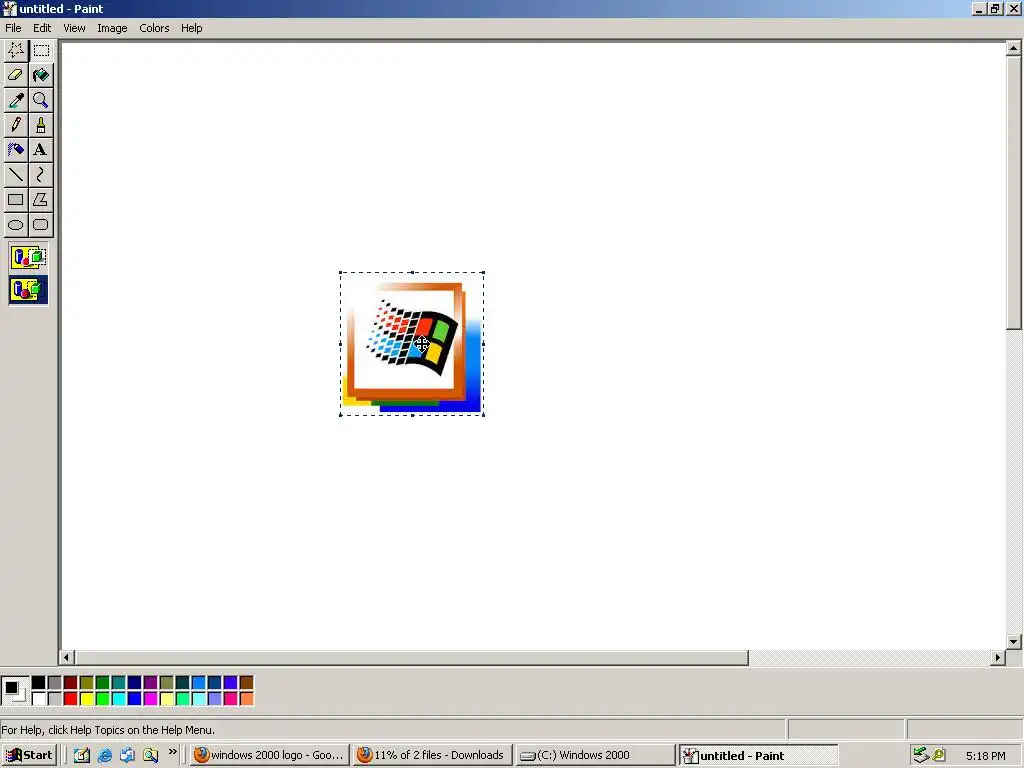Click the Paint application title bar icon
This screenshot has width=1024, height=768.
pyautogui.click(x=9, y=8)
